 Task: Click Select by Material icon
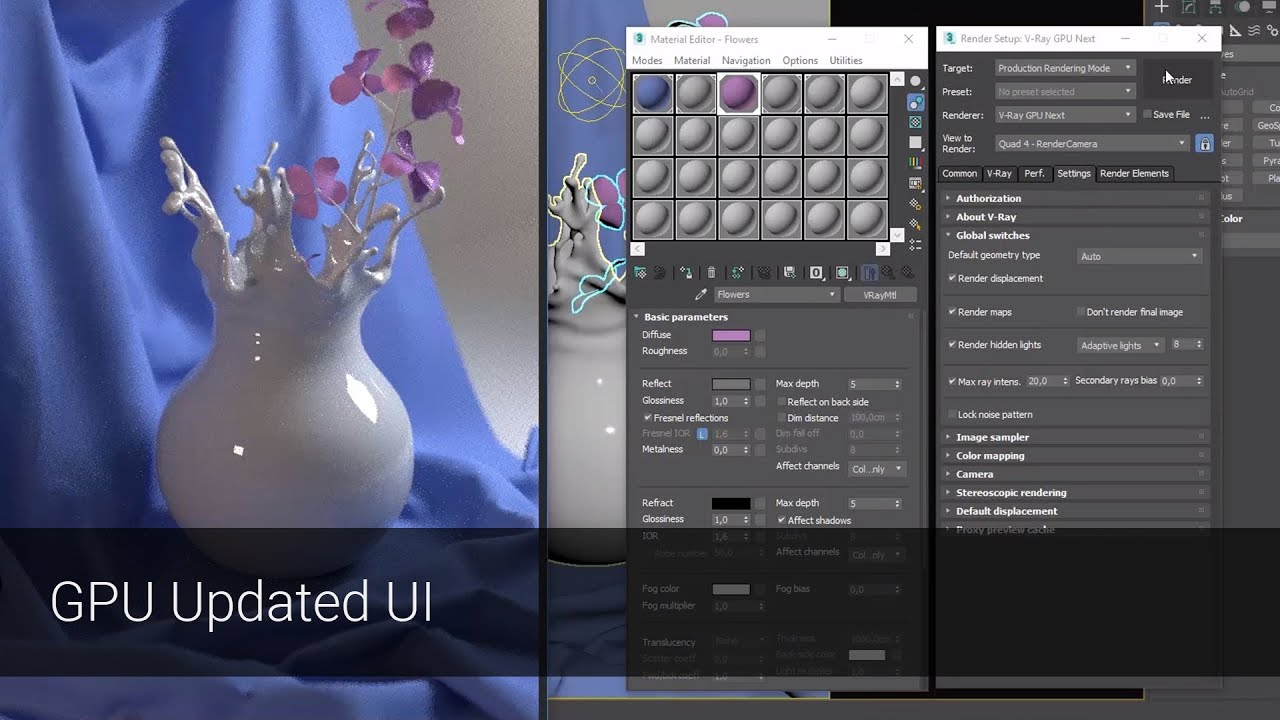915,223
